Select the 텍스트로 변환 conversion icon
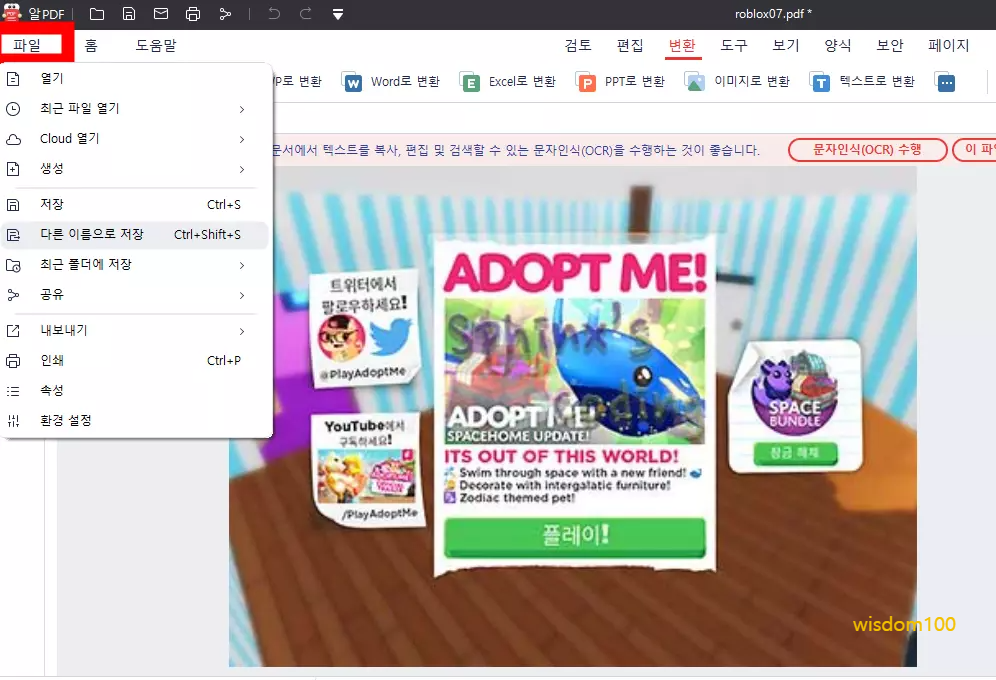The image size is (996, 680). point(821,82)
